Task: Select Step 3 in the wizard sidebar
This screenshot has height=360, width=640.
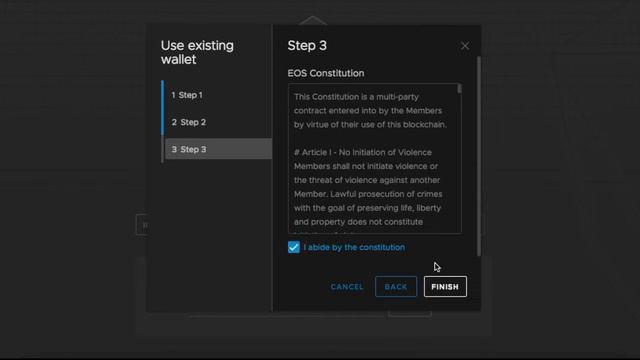Action: coord(218,149)
